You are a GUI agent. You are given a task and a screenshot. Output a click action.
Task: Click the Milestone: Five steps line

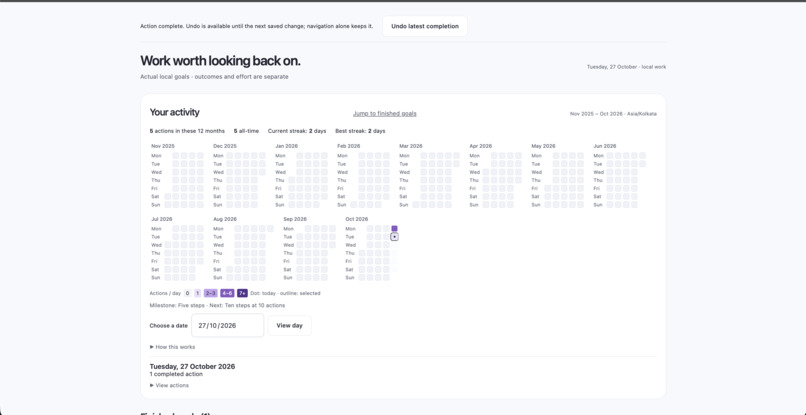217,305
